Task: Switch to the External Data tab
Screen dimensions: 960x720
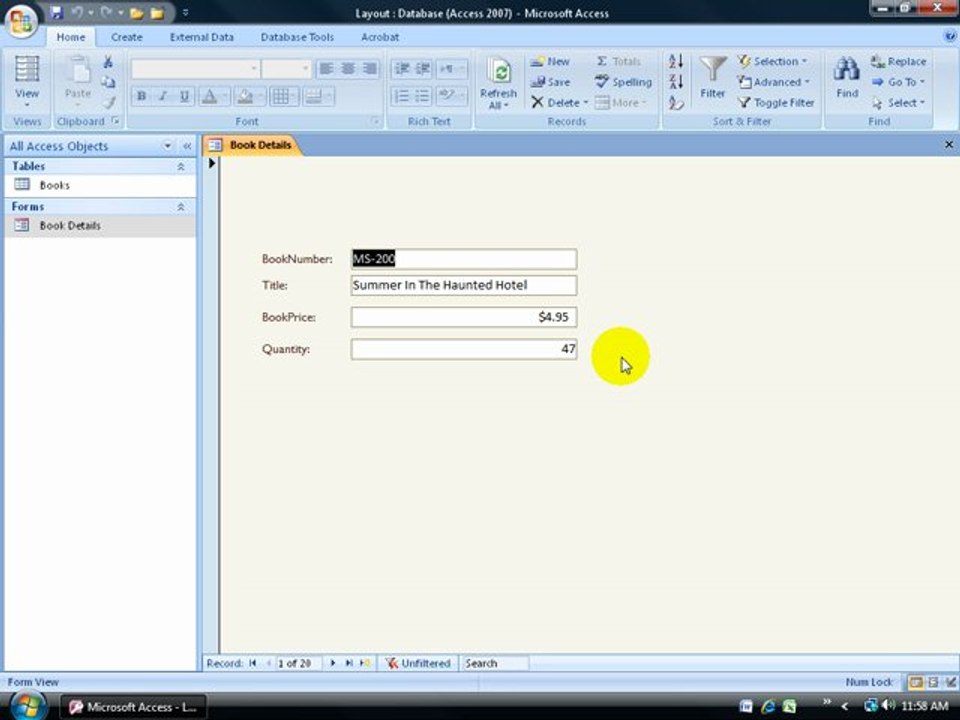Action: point(201,37)
